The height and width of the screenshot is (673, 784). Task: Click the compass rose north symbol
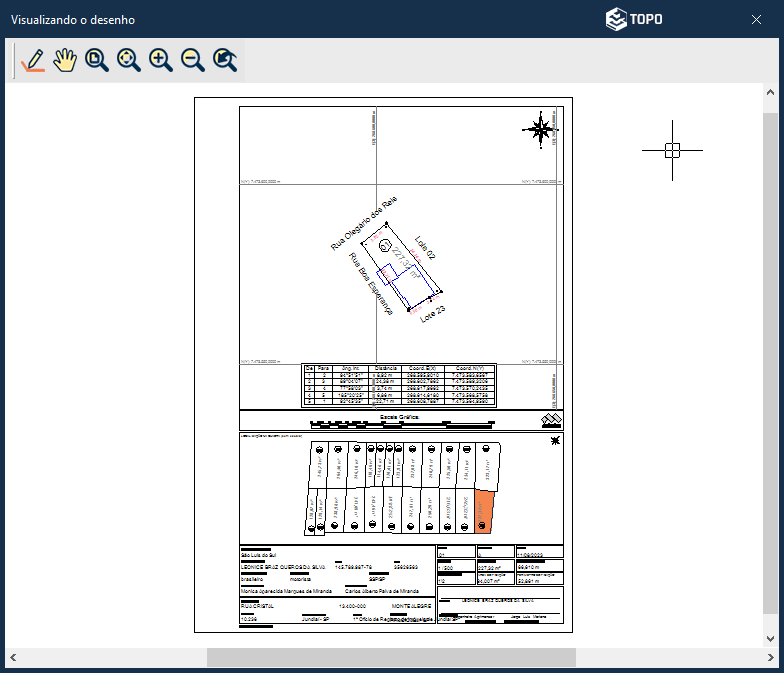pos(540,129)
